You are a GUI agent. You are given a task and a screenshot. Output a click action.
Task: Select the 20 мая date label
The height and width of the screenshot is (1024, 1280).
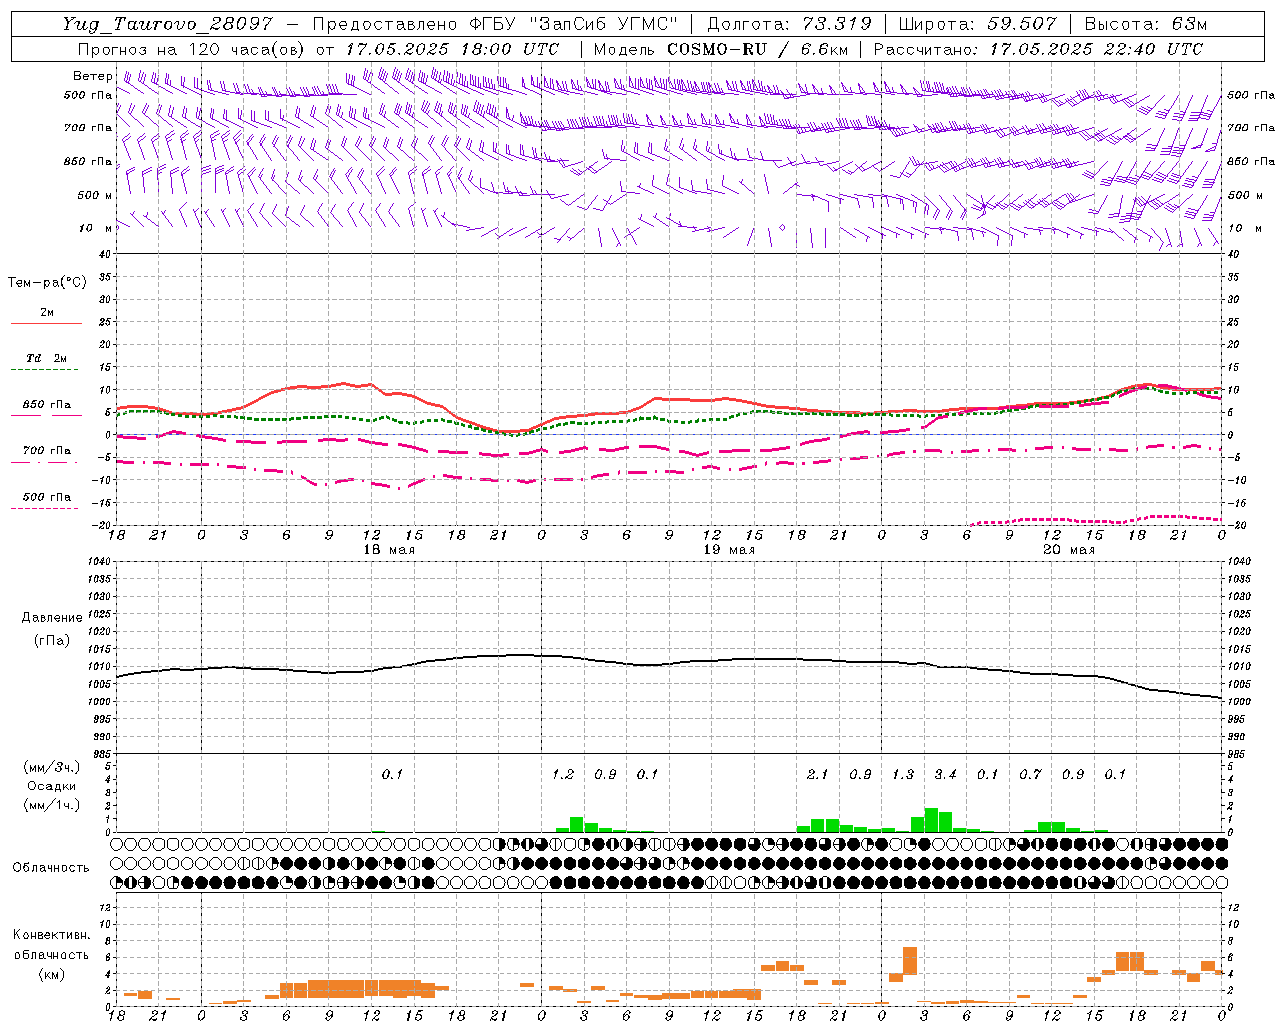click(1069, 550)
